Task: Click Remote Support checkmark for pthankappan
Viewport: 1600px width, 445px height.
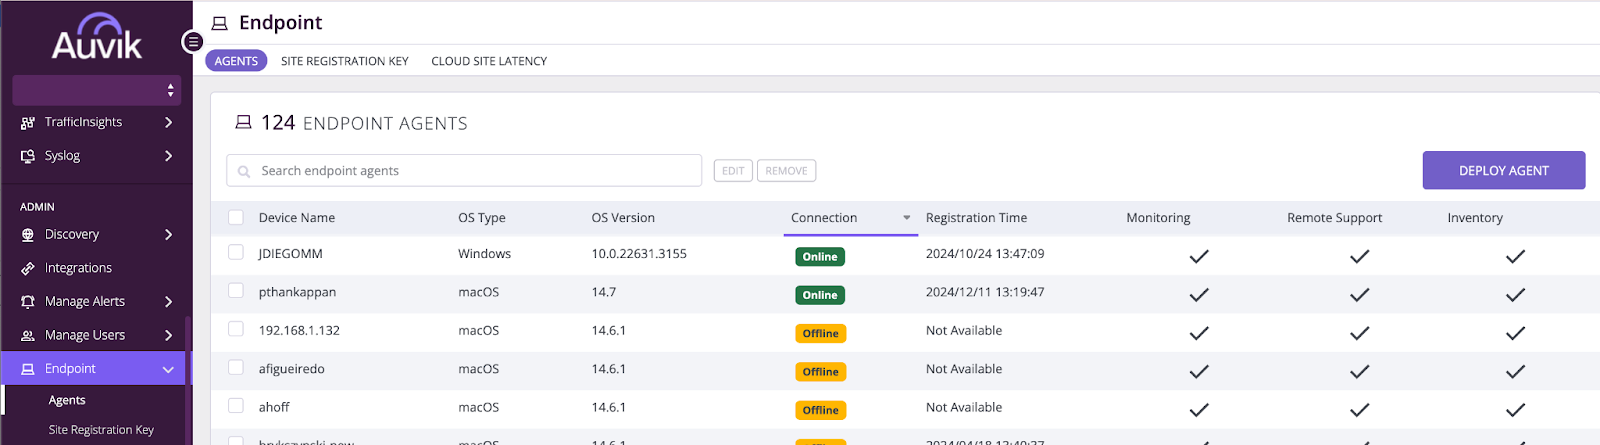Action: point(1359,294)
